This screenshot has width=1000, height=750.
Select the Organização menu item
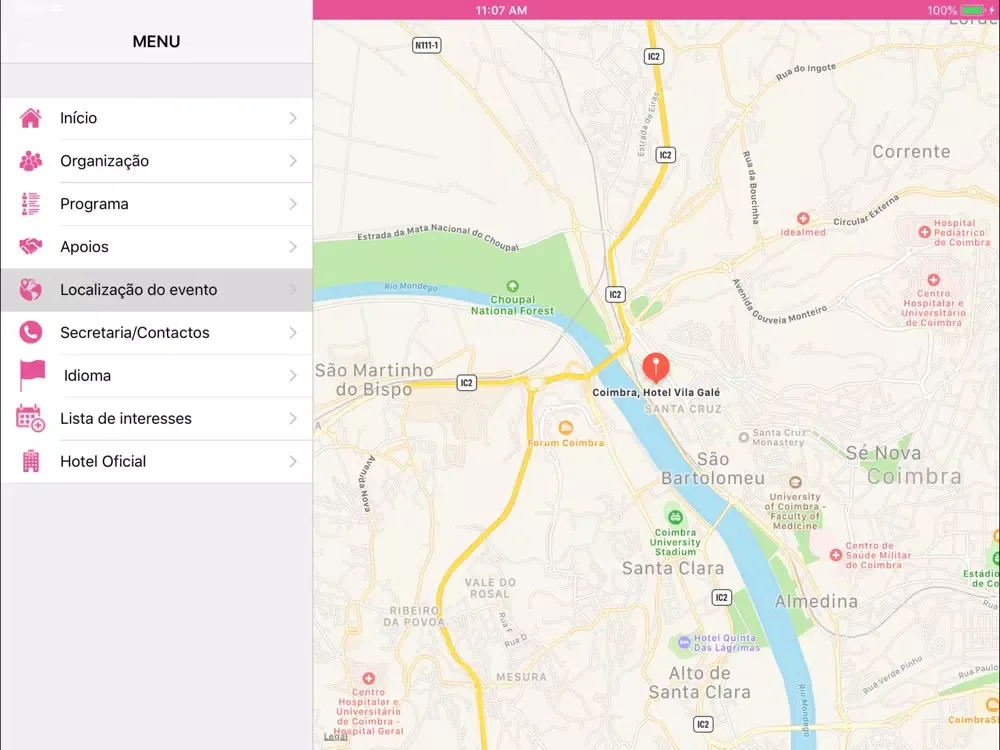tap(156, 161)
